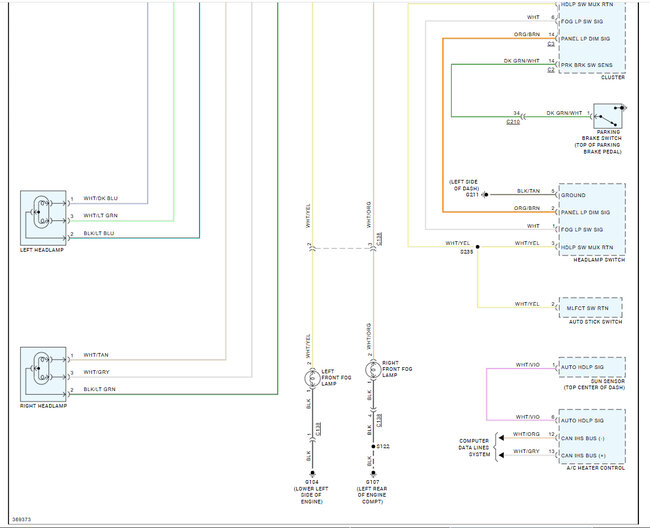
Task: Select the WHT/DK BLU wire label
Action: click(x=101, y=199)
